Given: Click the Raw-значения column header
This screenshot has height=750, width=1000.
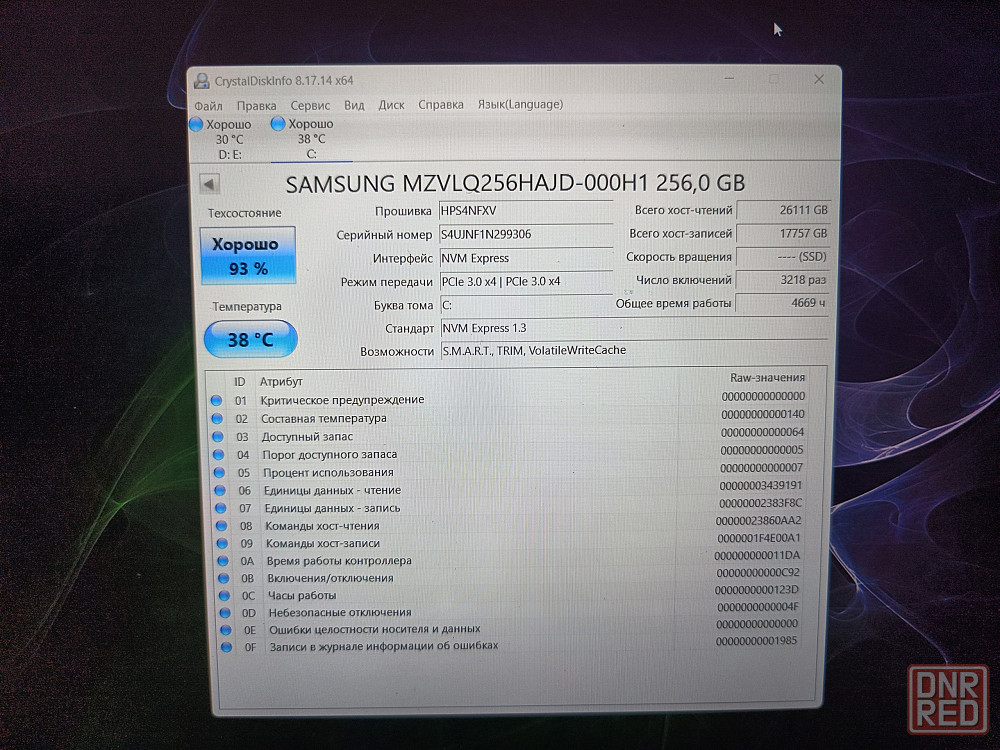Looking at the screenshot, I should click(767, 378).
